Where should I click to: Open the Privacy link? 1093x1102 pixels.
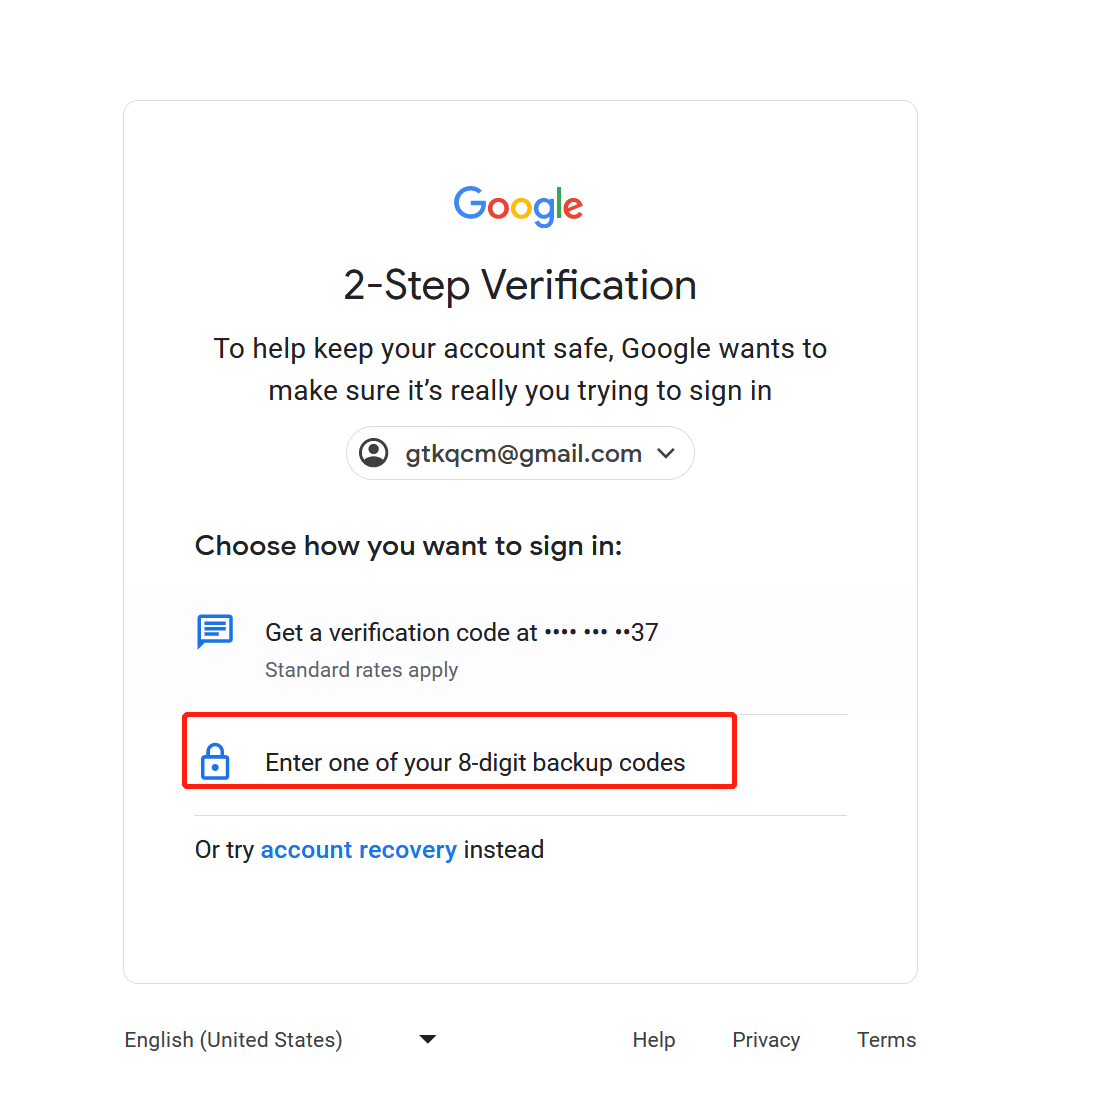(x=766, y=1040)
